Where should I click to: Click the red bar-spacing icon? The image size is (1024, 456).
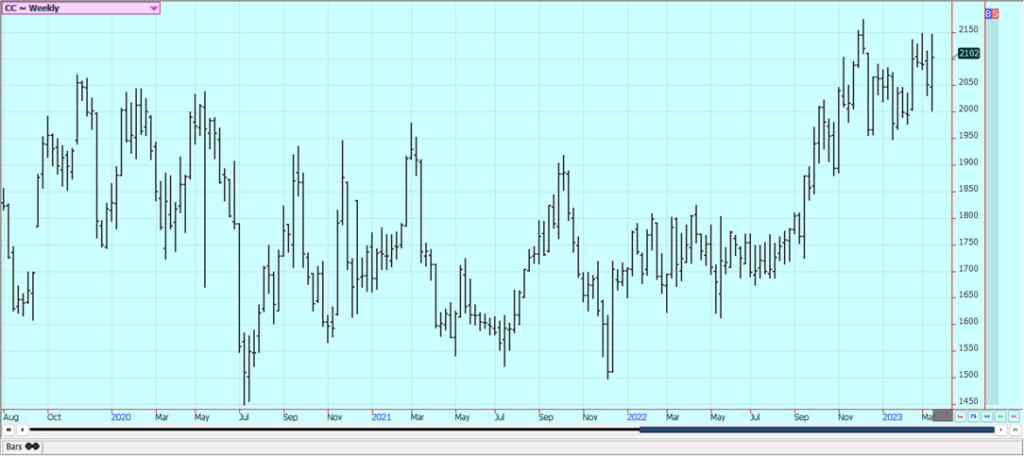pos(960,416)
